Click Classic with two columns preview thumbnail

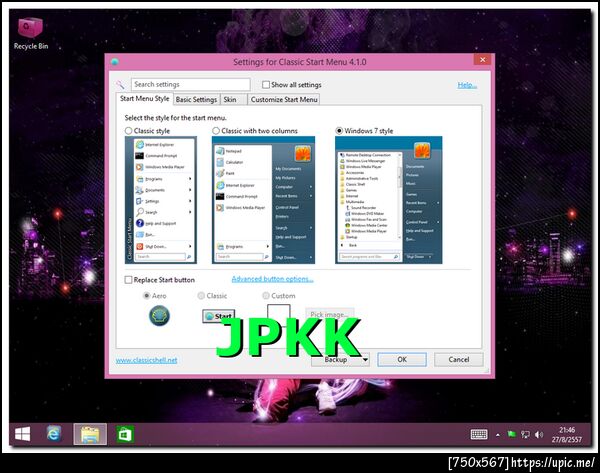(x=264, y=200)
